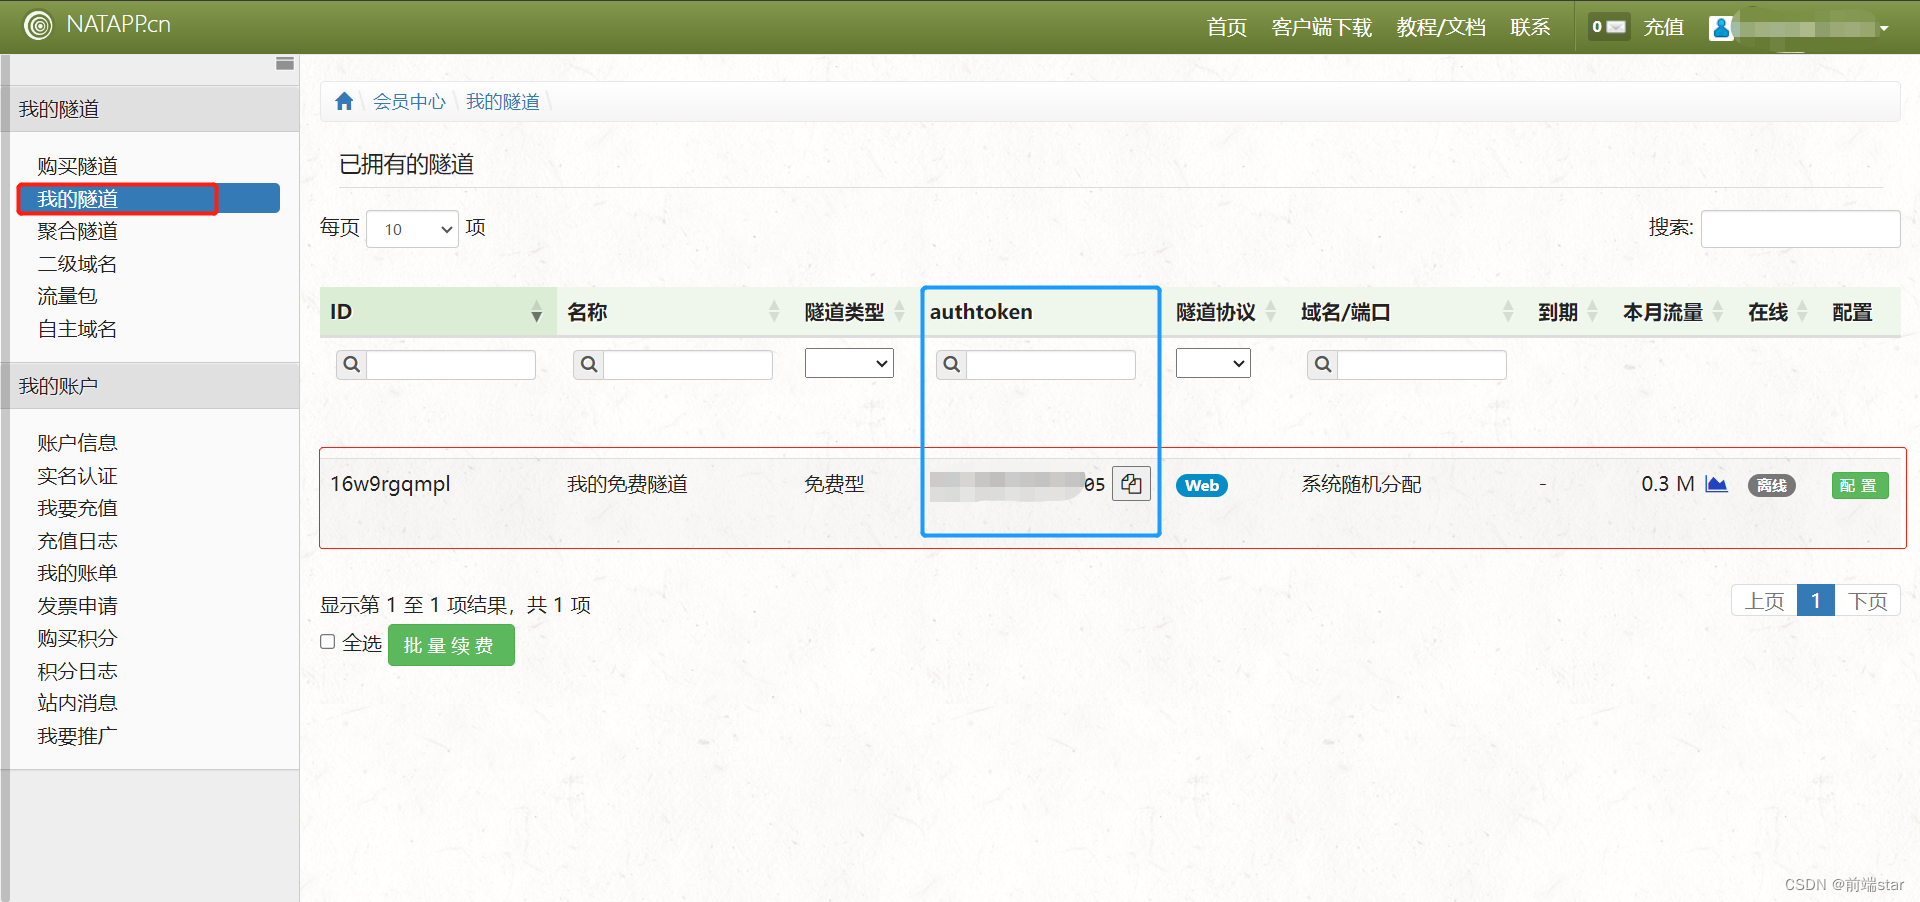
Task: Sort by the 到期 column
Action: coord(1593,312)
